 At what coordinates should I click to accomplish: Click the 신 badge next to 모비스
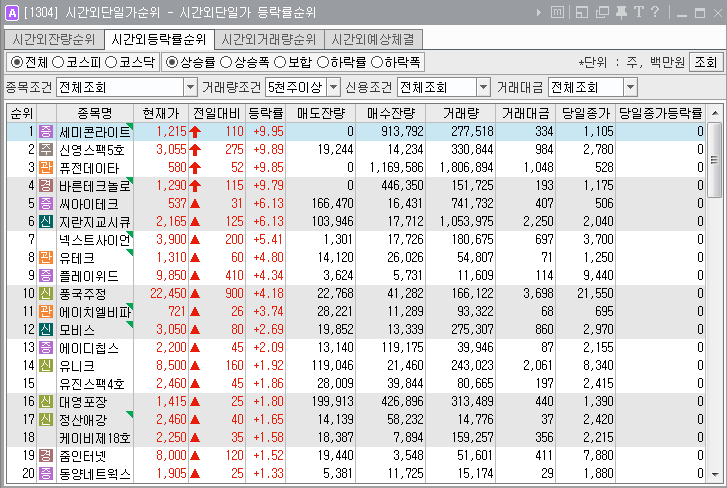(x=46, y=330)
